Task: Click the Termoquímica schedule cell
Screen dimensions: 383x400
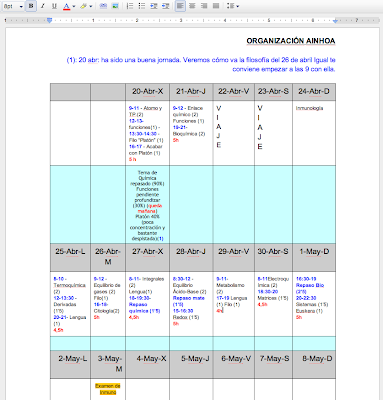Action: coord(70,304)
